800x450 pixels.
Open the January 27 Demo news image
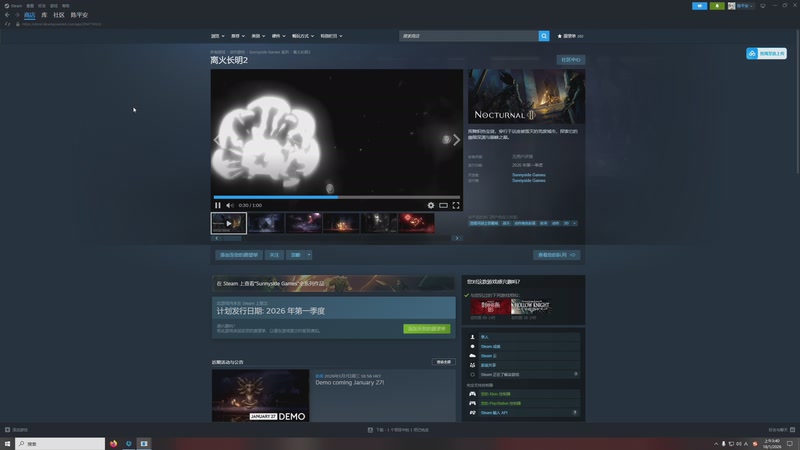point(261,395)
